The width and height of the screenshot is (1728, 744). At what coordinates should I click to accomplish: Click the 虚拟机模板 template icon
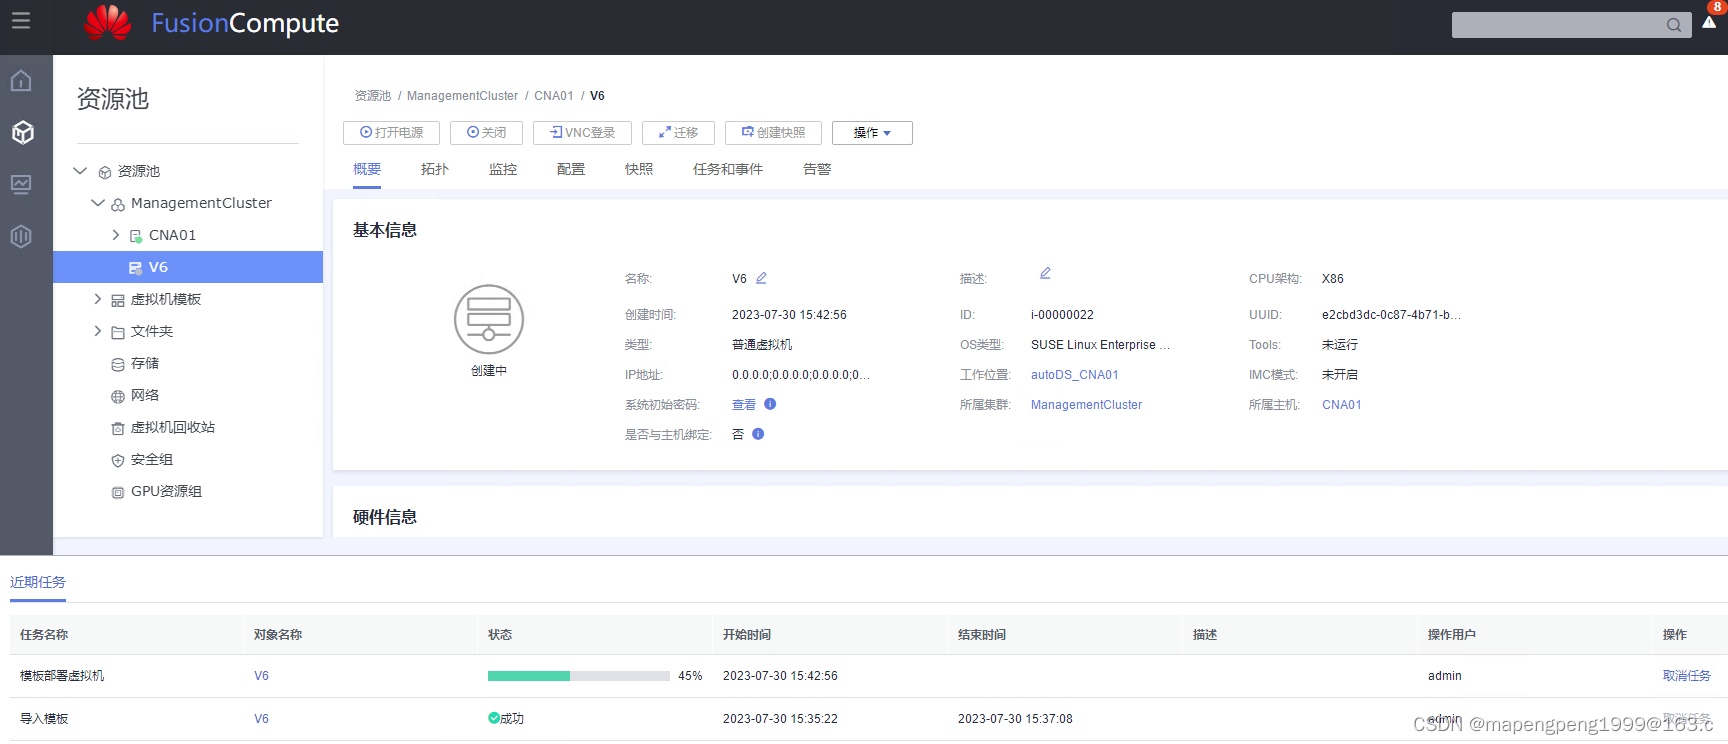[118, 301]
